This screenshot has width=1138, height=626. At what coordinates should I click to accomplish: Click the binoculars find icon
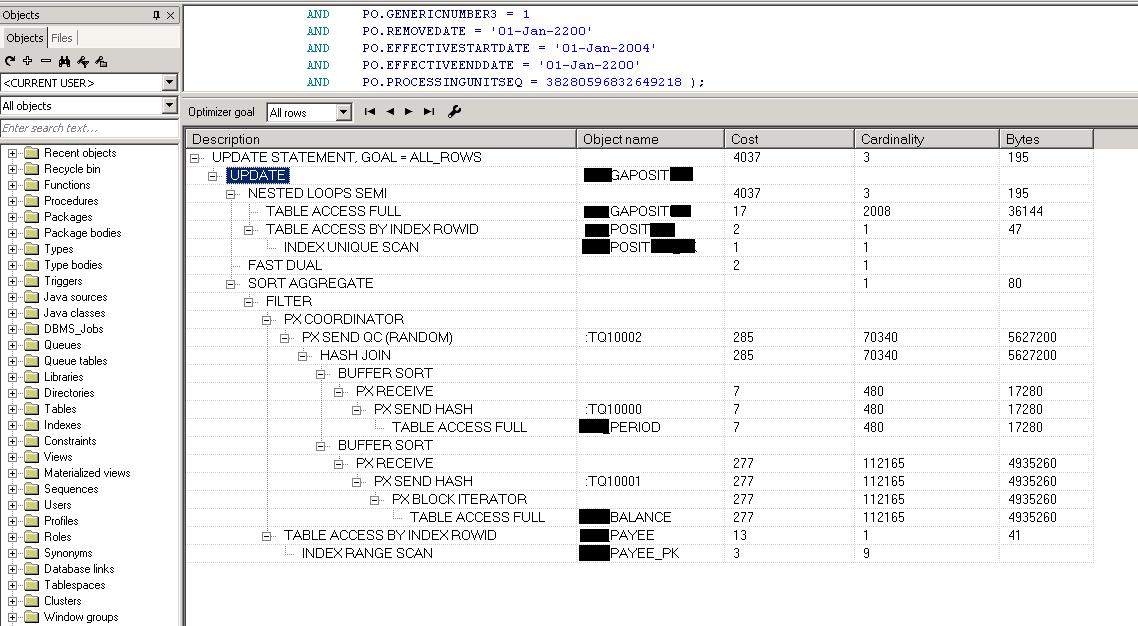click(x=64, y=61)
